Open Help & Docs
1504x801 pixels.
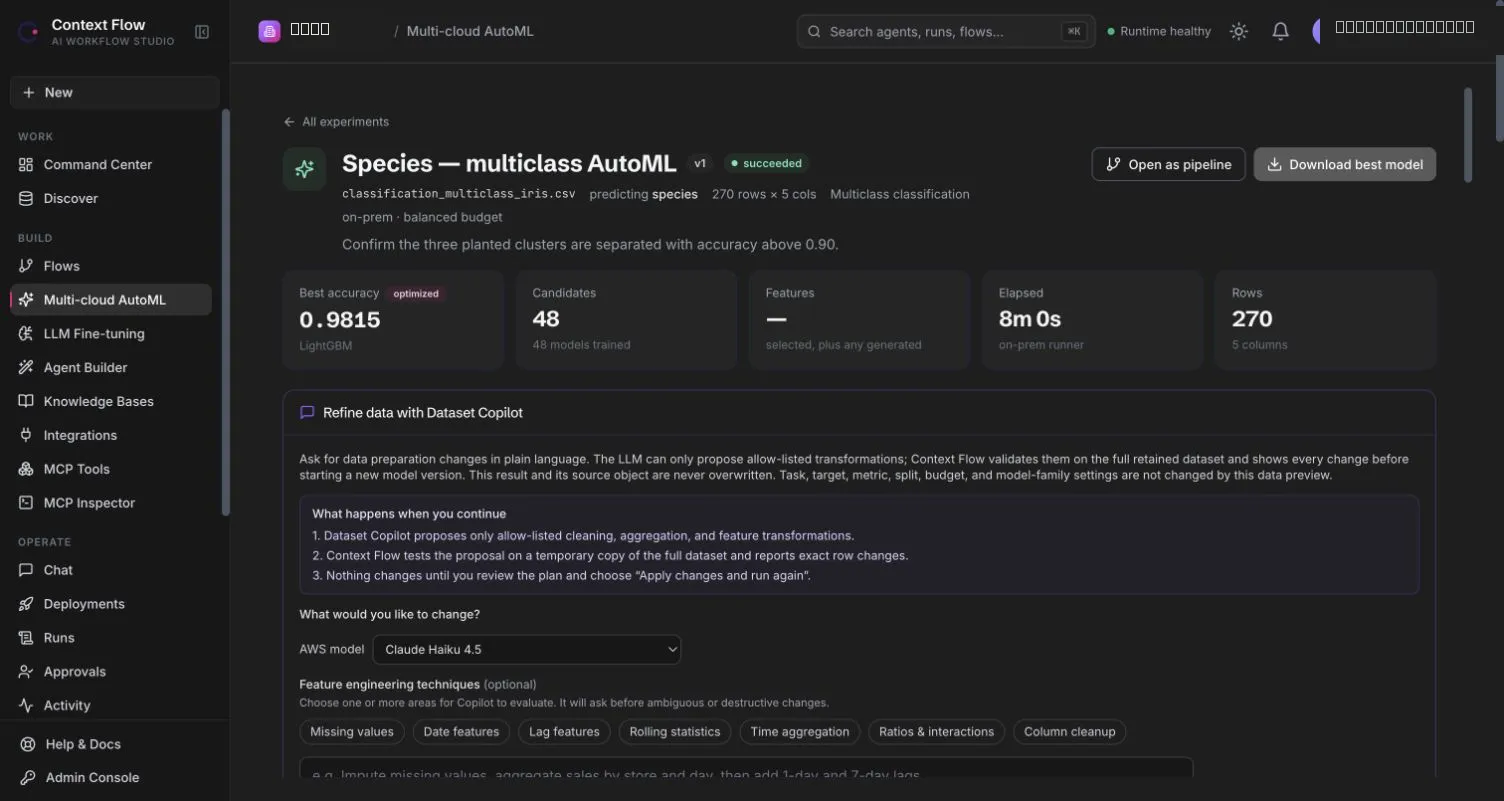pos(114,744)
